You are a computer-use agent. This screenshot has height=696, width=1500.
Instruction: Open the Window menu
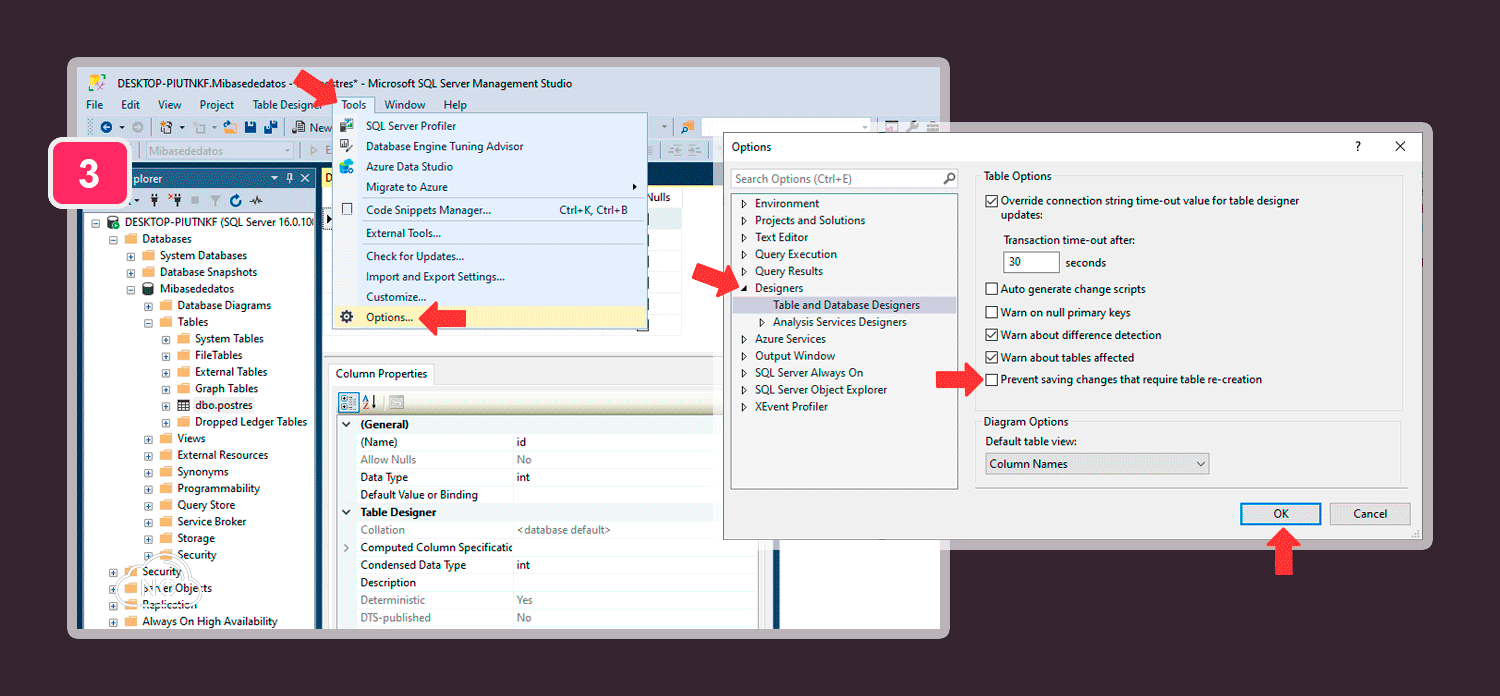tap(405, 105)
